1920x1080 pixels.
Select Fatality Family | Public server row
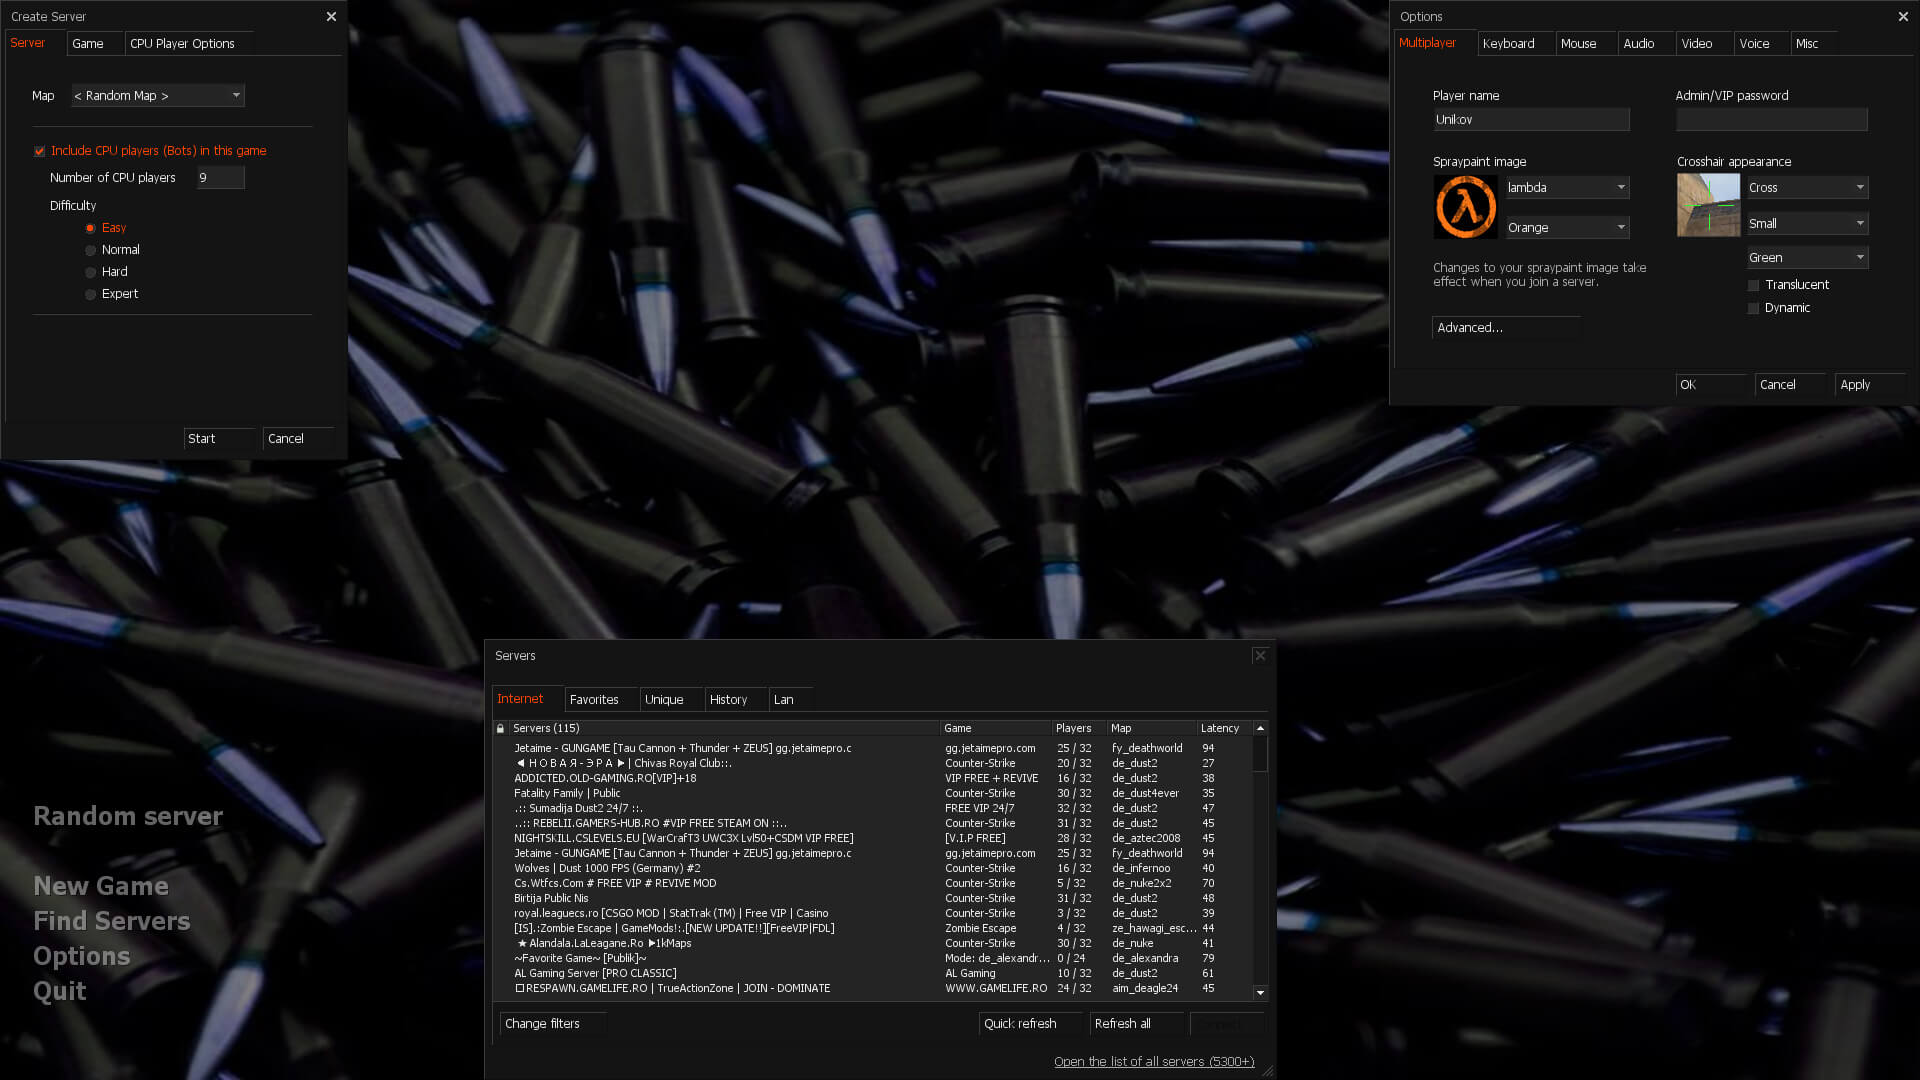coord(873,793)
